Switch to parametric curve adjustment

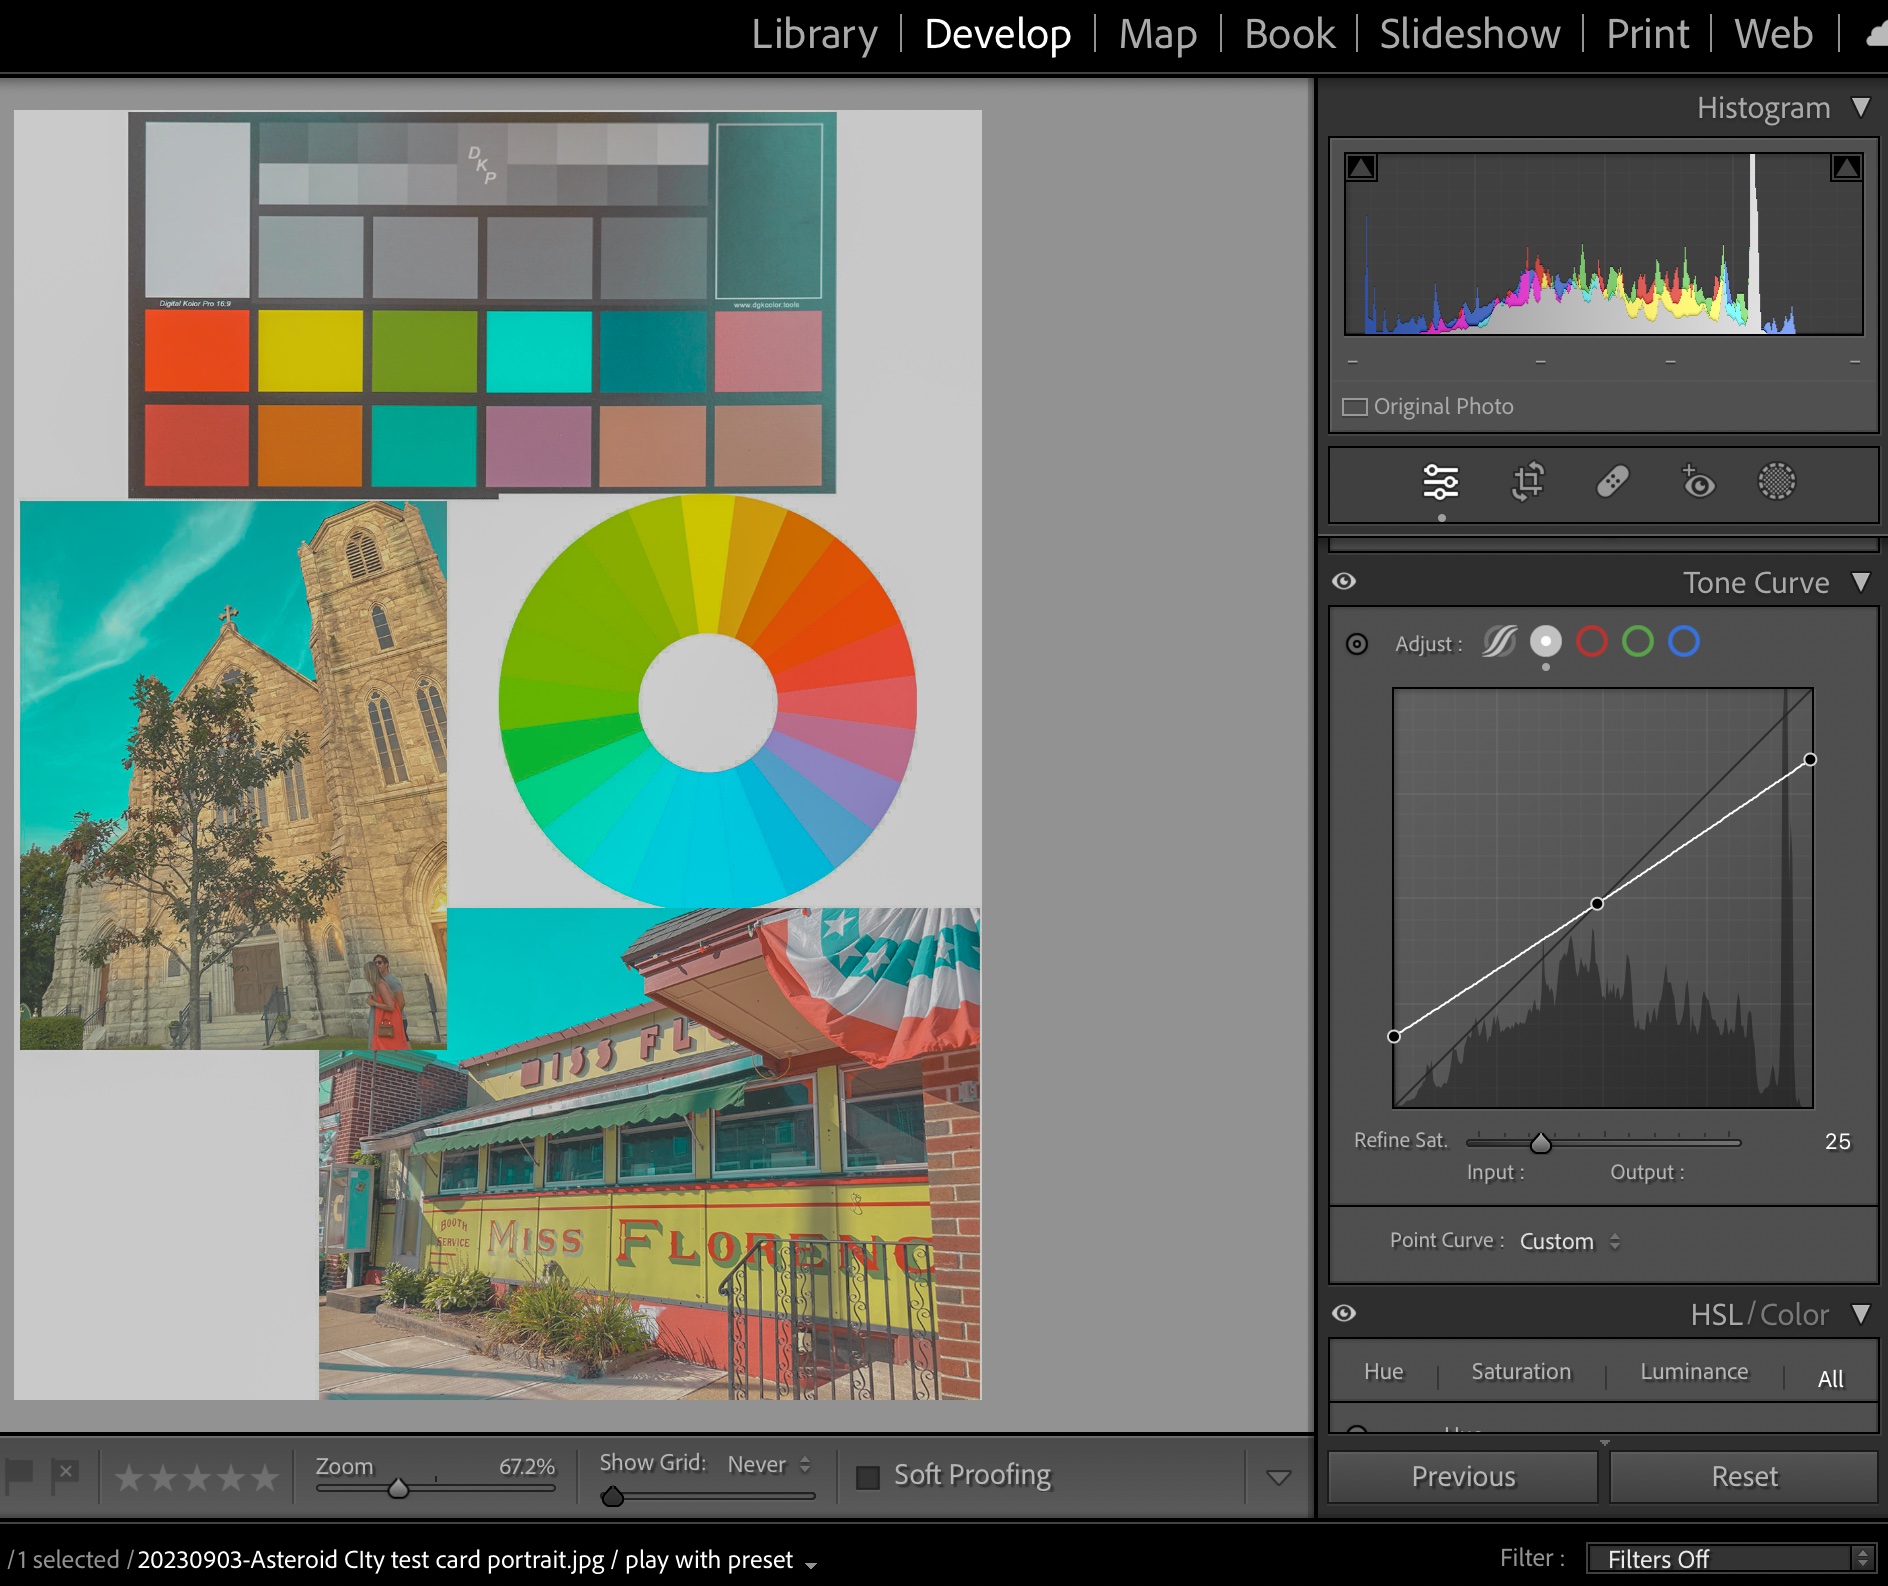1499,642
